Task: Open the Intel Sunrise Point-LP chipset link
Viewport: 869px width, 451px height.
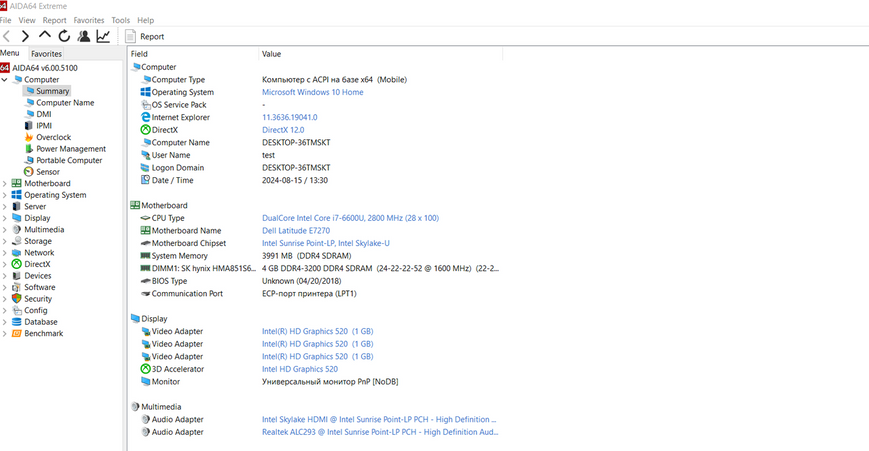Action: tap(325, 243)
